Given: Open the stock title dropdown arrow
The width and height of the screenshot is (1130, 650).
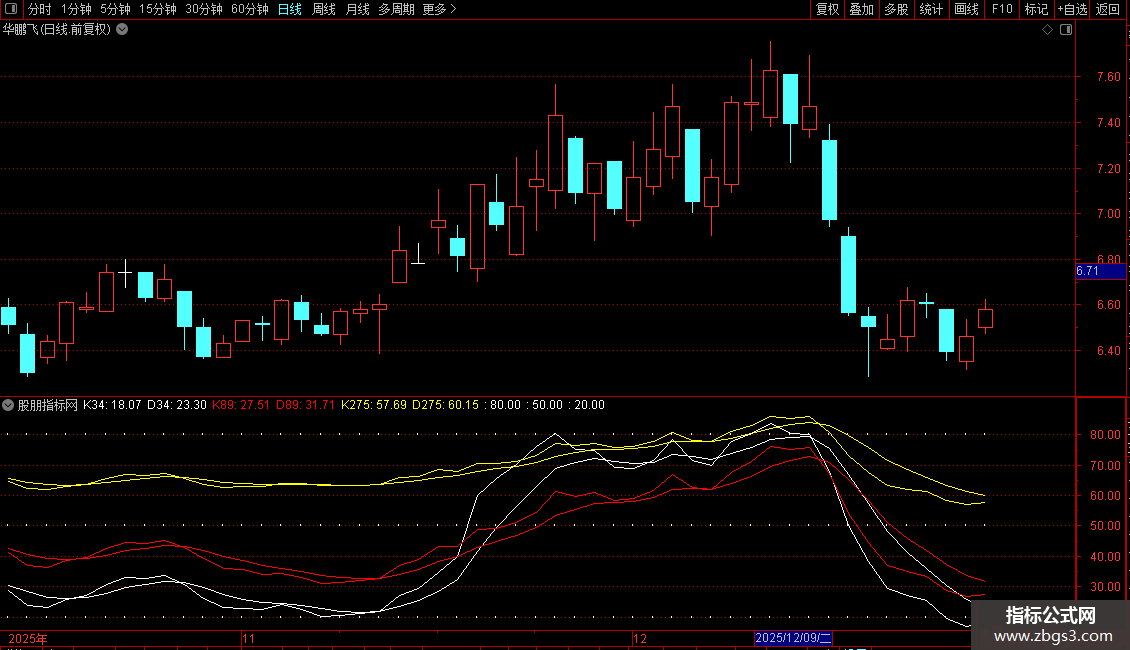Looking at the screenshot, I should pyautogui.click(x=123, y=30).
